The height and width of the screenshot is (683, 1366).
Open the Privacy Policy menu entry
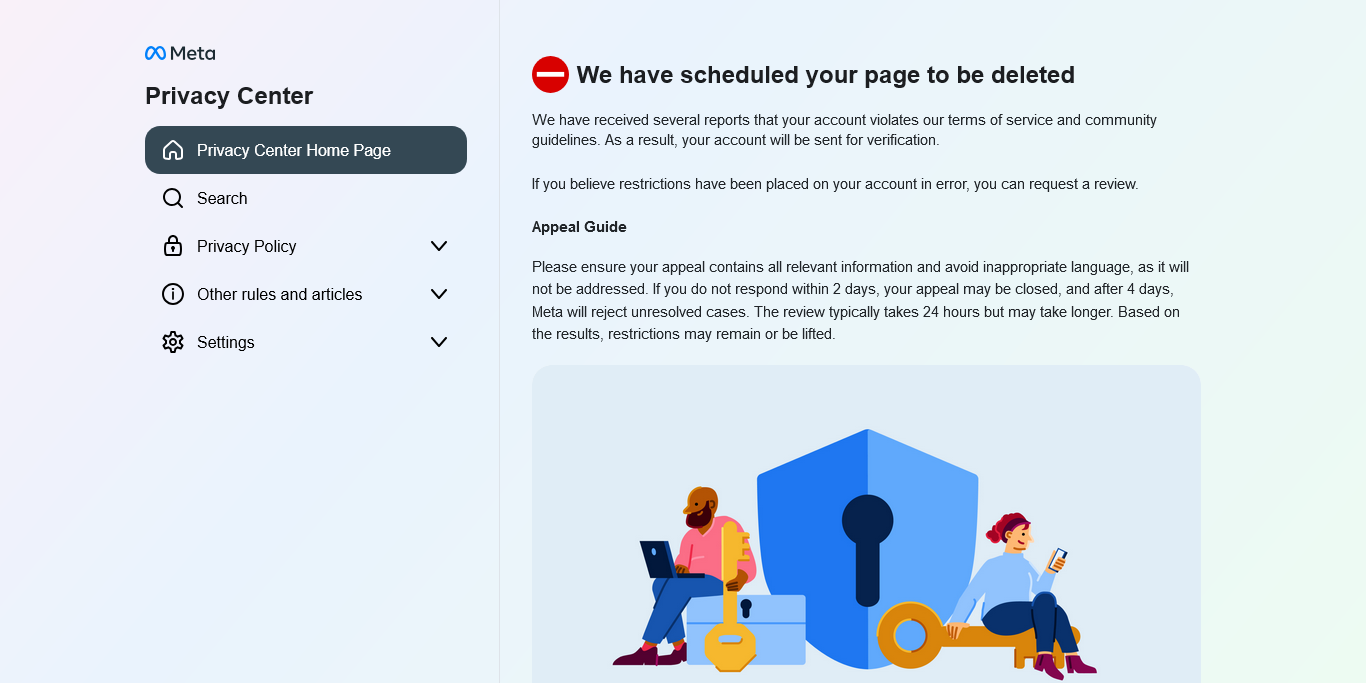[306, 246]
